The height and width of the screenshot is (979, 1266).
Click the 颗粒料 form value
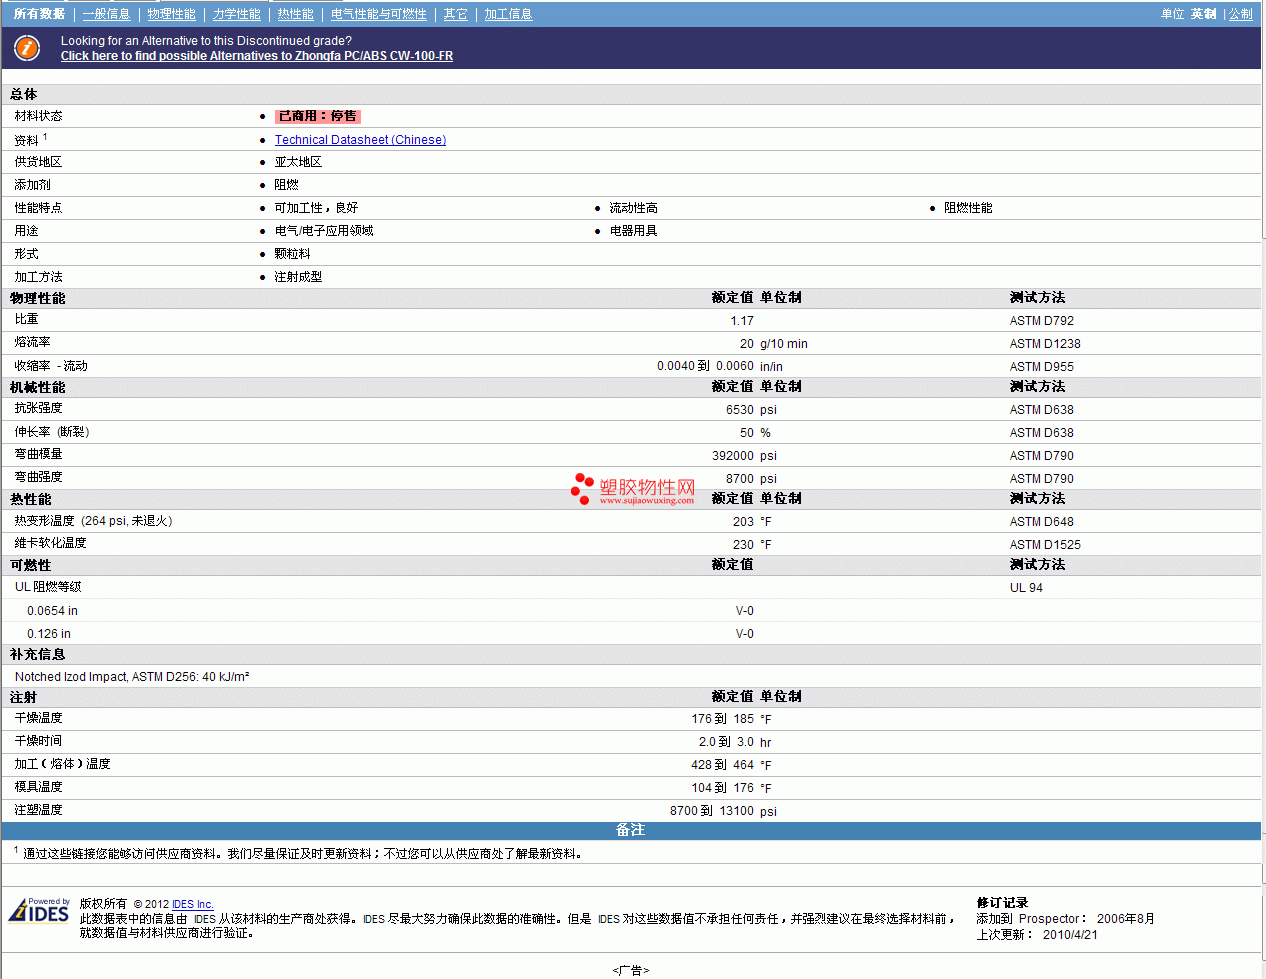click(x=292, y=254)
